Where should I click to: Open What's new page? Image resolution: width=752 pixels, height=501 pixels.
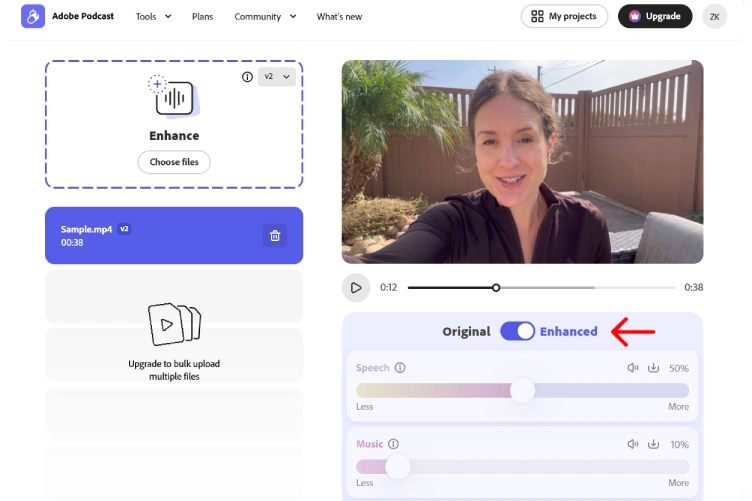pos(339,17)
